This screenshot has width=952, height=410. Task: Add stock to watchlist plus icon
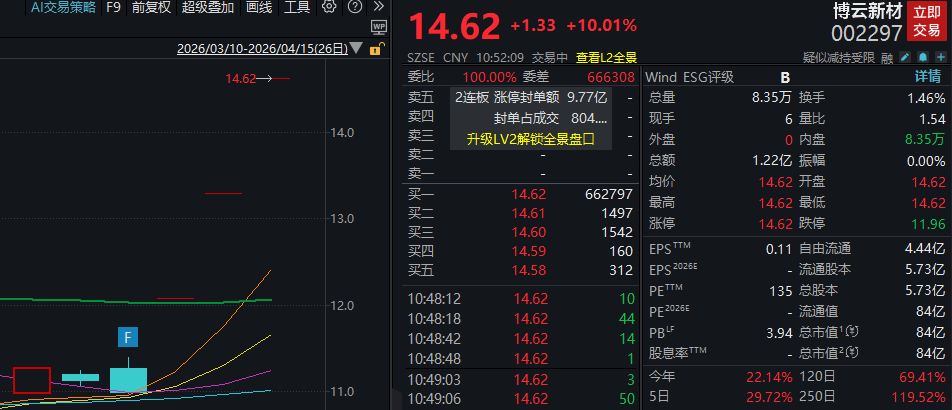tap(941, 58)
